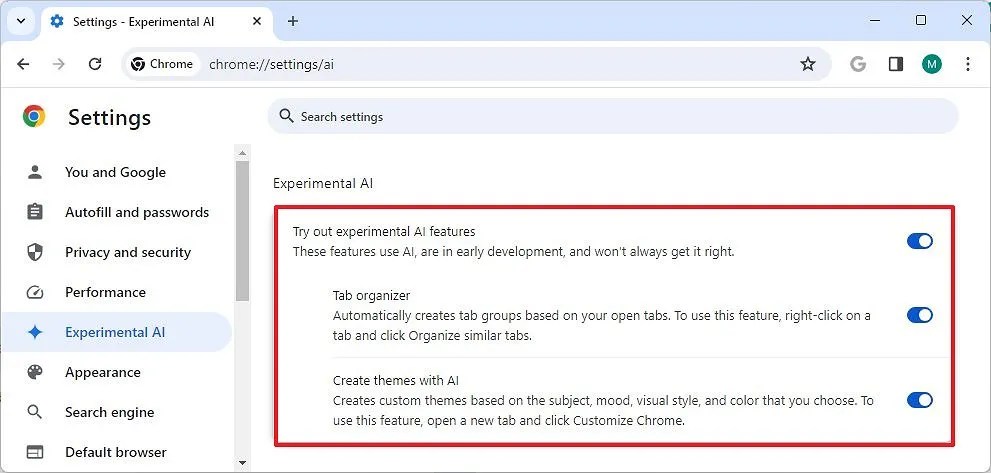
Task: Toggle the Tab organizer switch
Action: (920, 315)
